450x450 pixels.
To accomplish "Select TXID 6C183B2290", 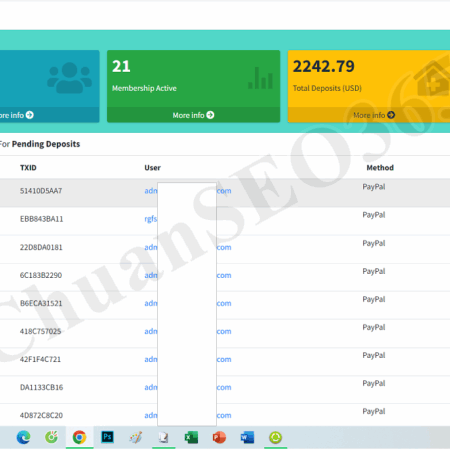I will (41, 275).
